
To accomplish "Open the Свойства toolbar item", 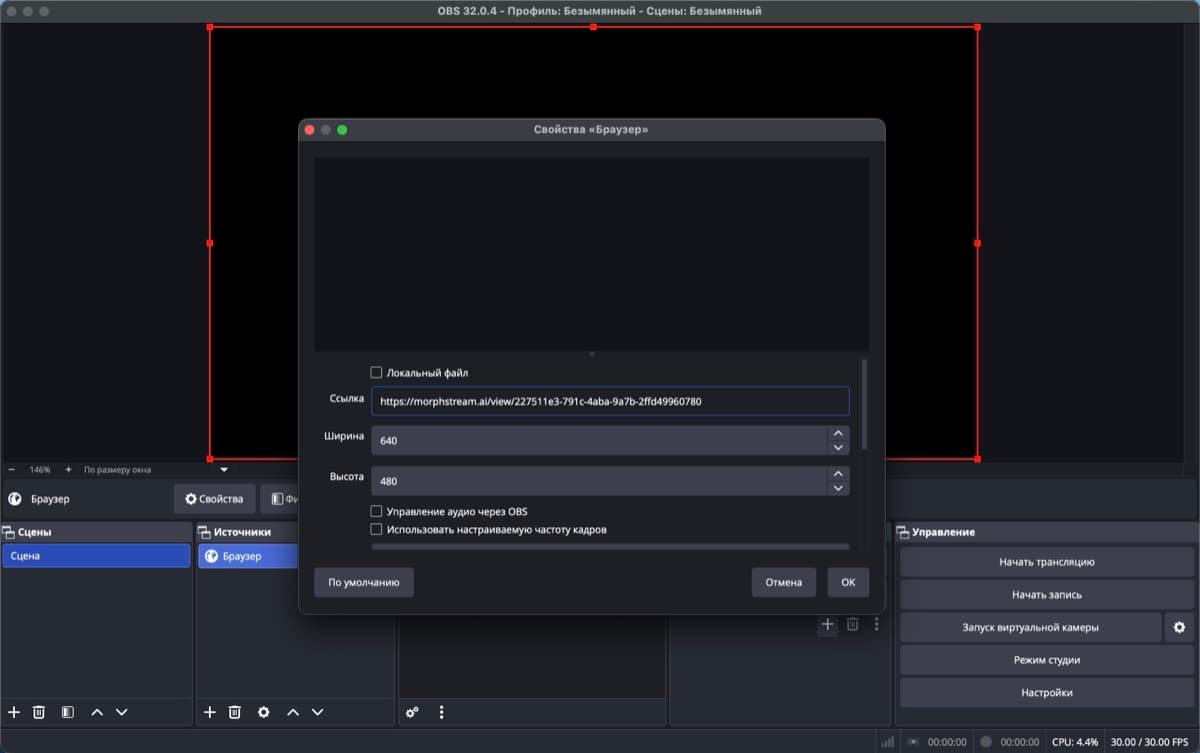I will [x=214, y=499].
